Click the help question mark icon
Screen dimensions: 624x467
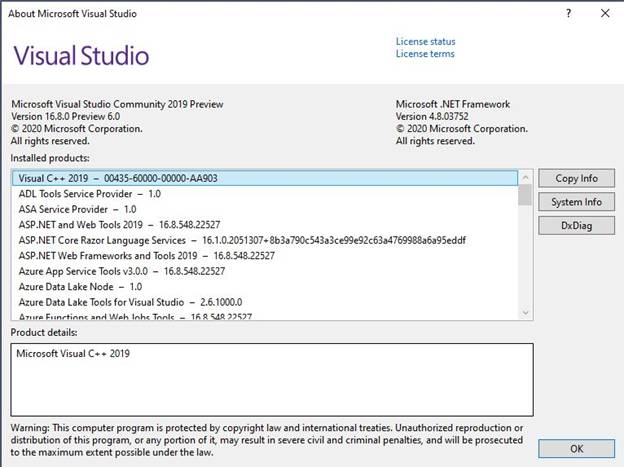(x=568, y=14)
